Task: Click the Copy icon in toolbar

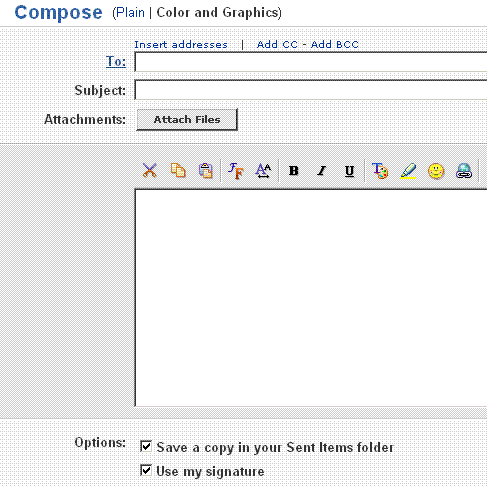Action: click(178, 171)
